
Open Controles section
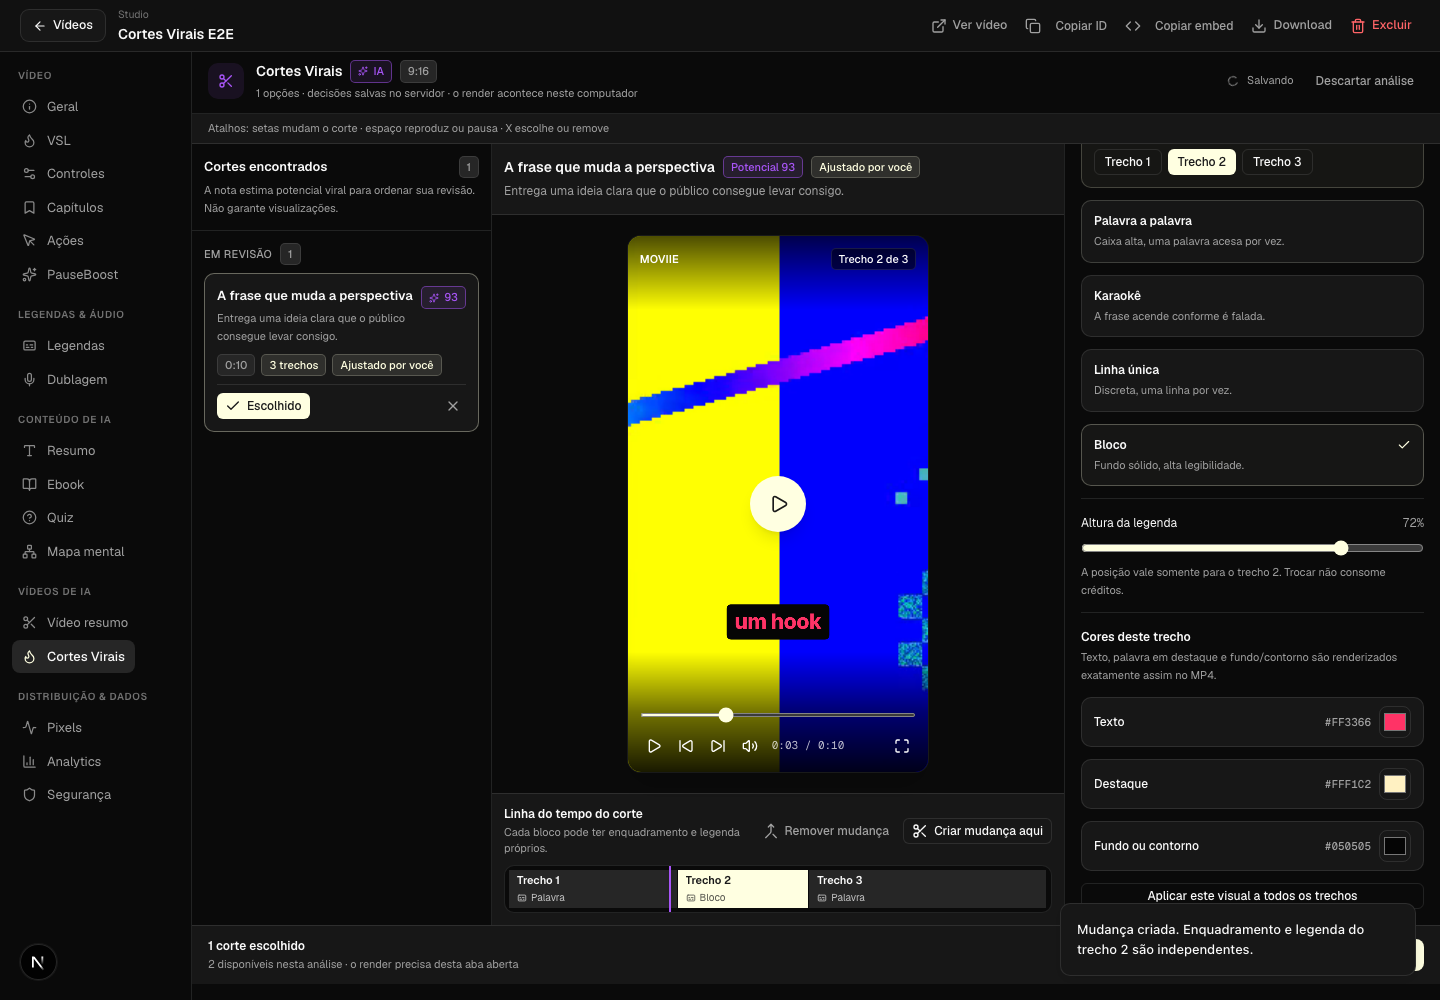point(75,174)
